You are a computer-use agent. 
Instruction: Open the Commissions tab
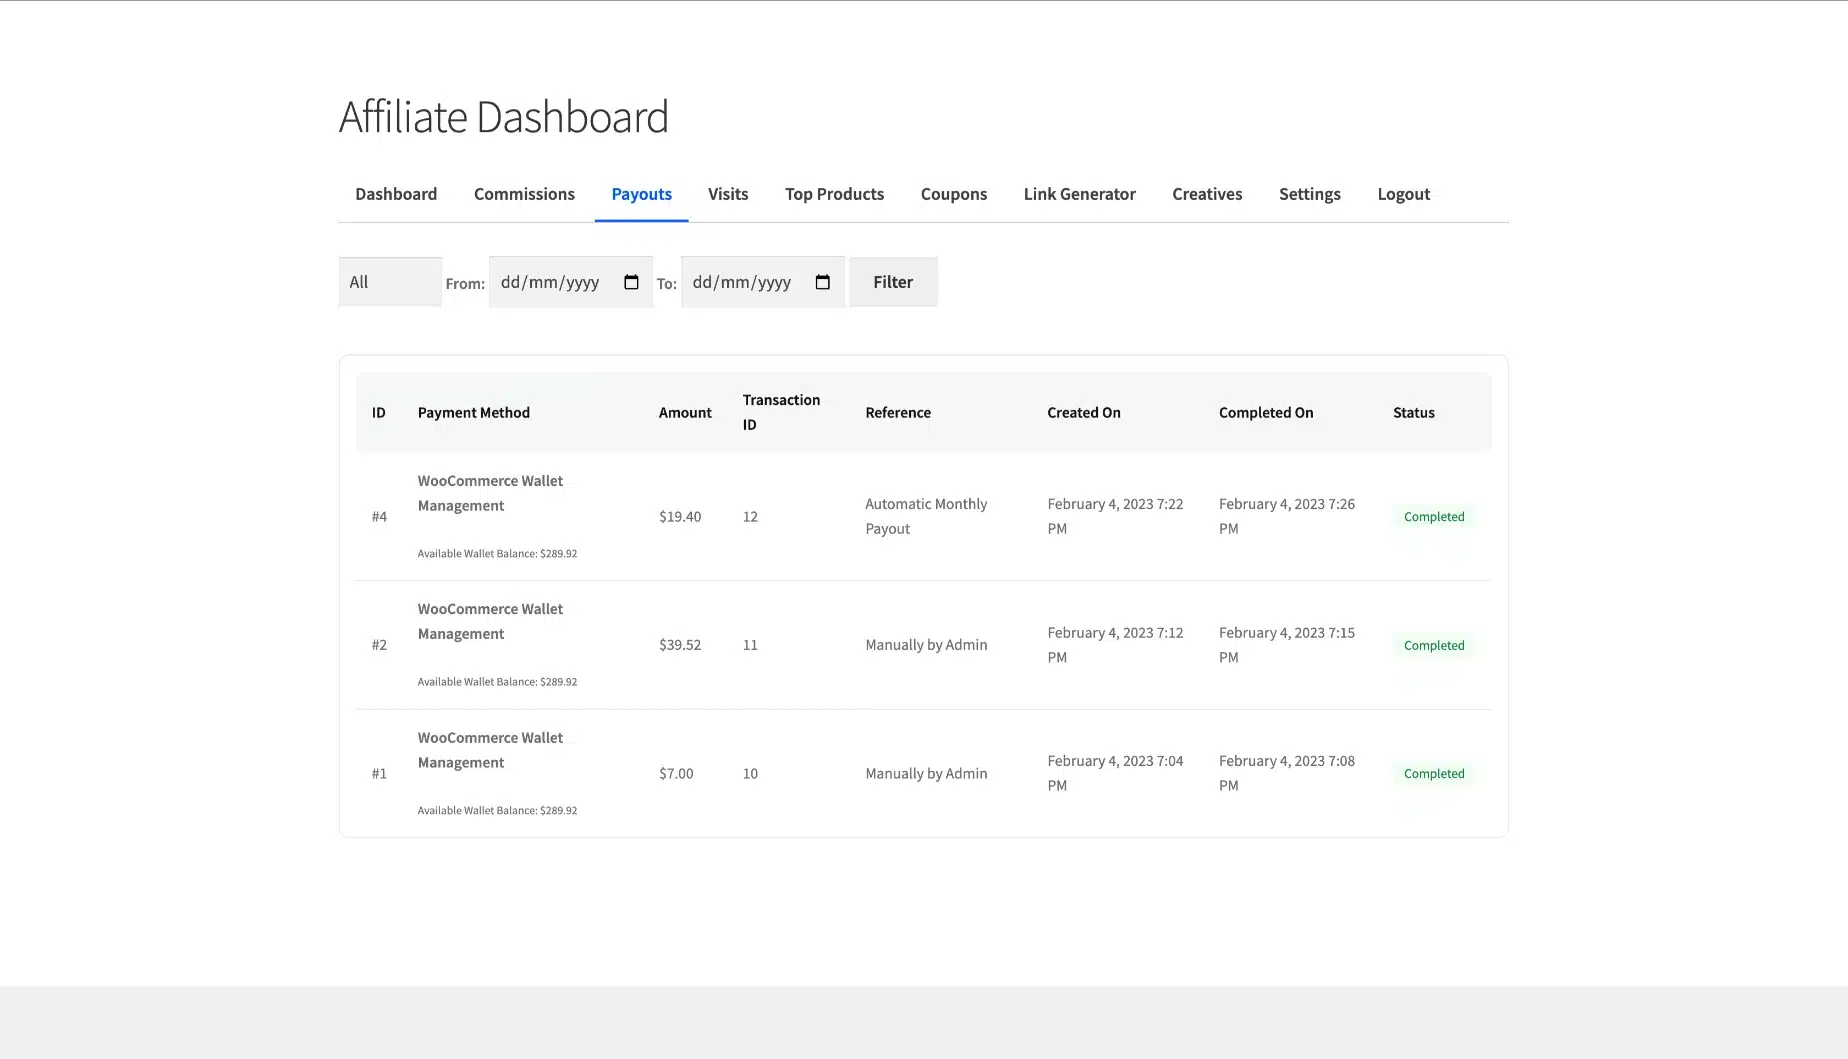coord(524,194)
